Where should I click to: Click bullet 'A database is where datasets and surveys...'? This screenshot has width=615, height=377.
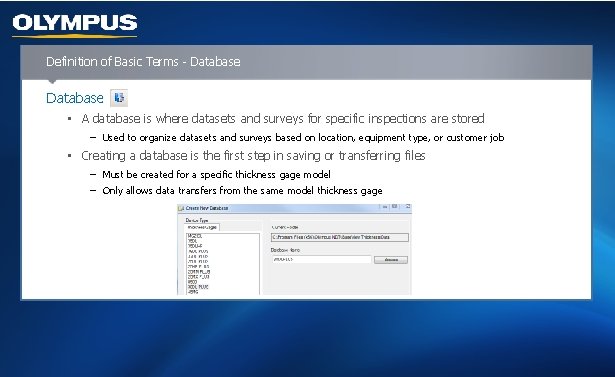click(x=283, y=118)
